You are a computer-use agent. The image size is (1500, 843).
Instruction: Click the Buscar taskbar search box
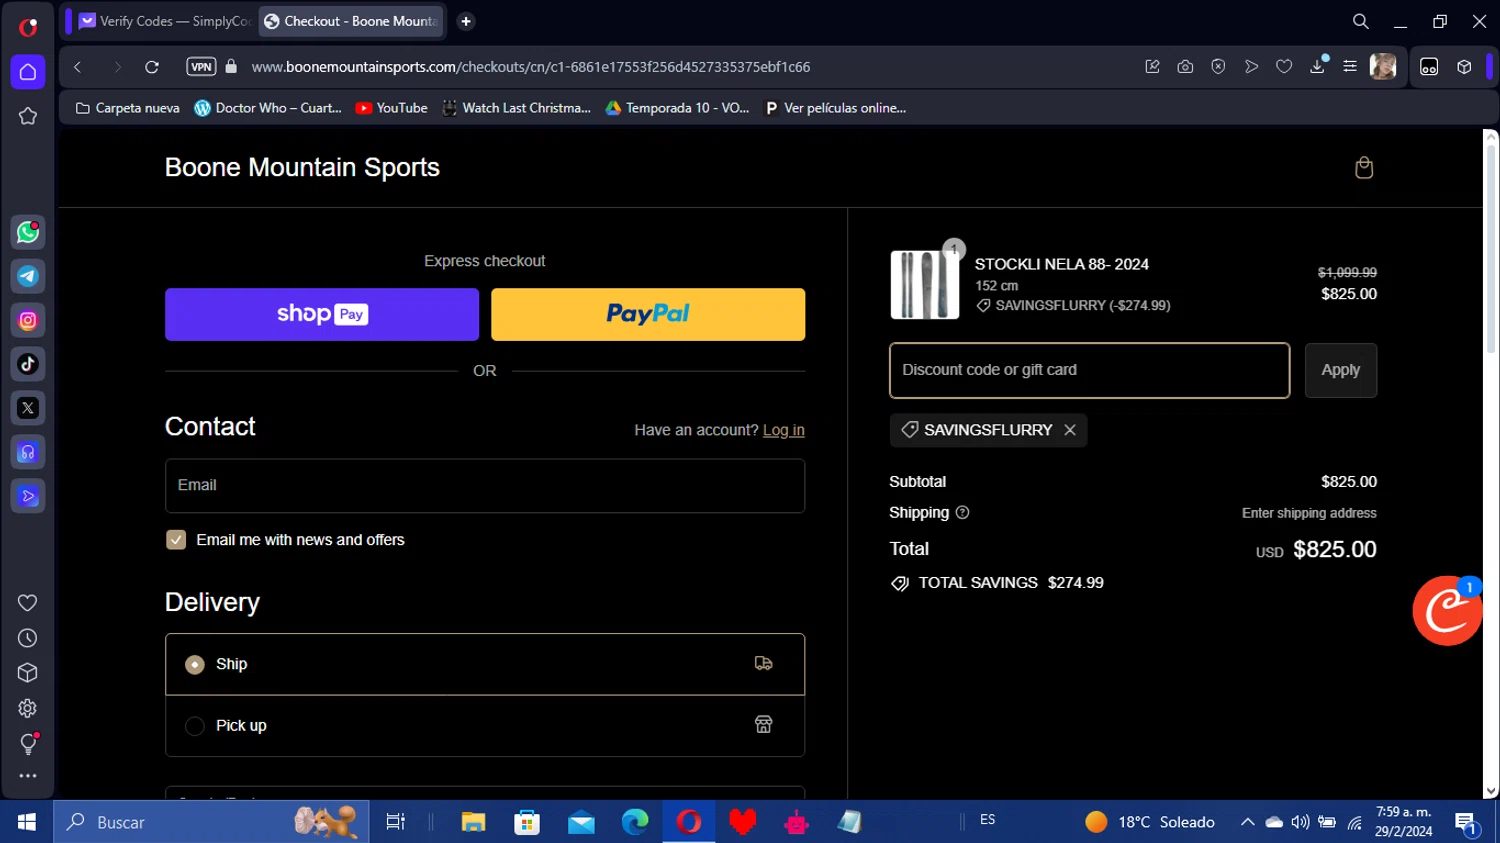point(211,822)
